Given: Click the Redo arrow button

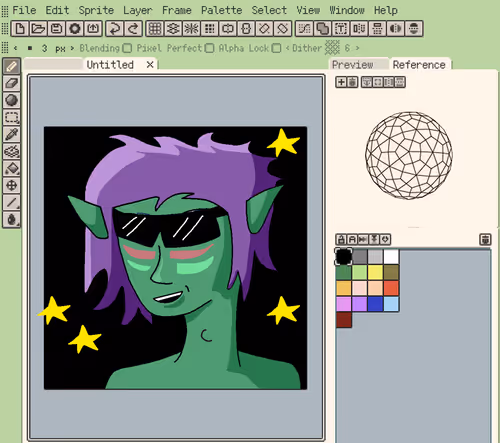Looking at the screenshot, I should click(x=133, y=28).
